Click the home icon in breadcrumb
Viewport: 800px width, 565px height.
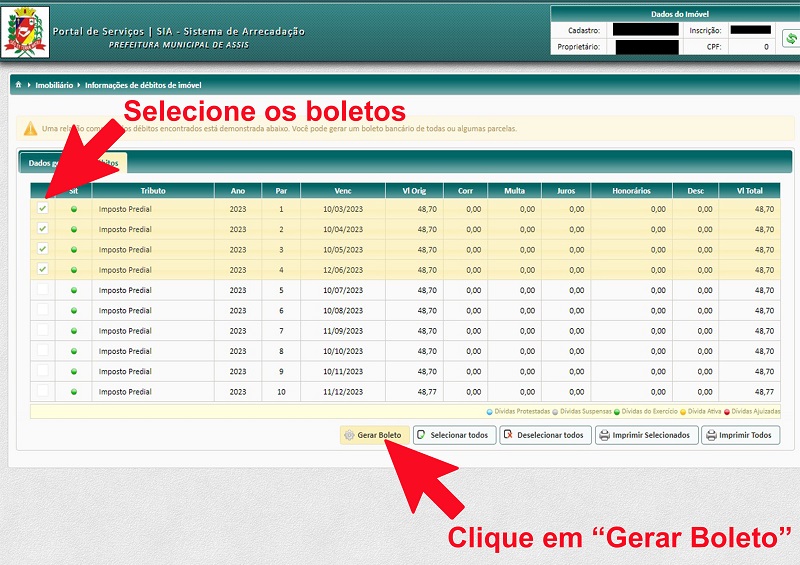(x=18, y=85)
